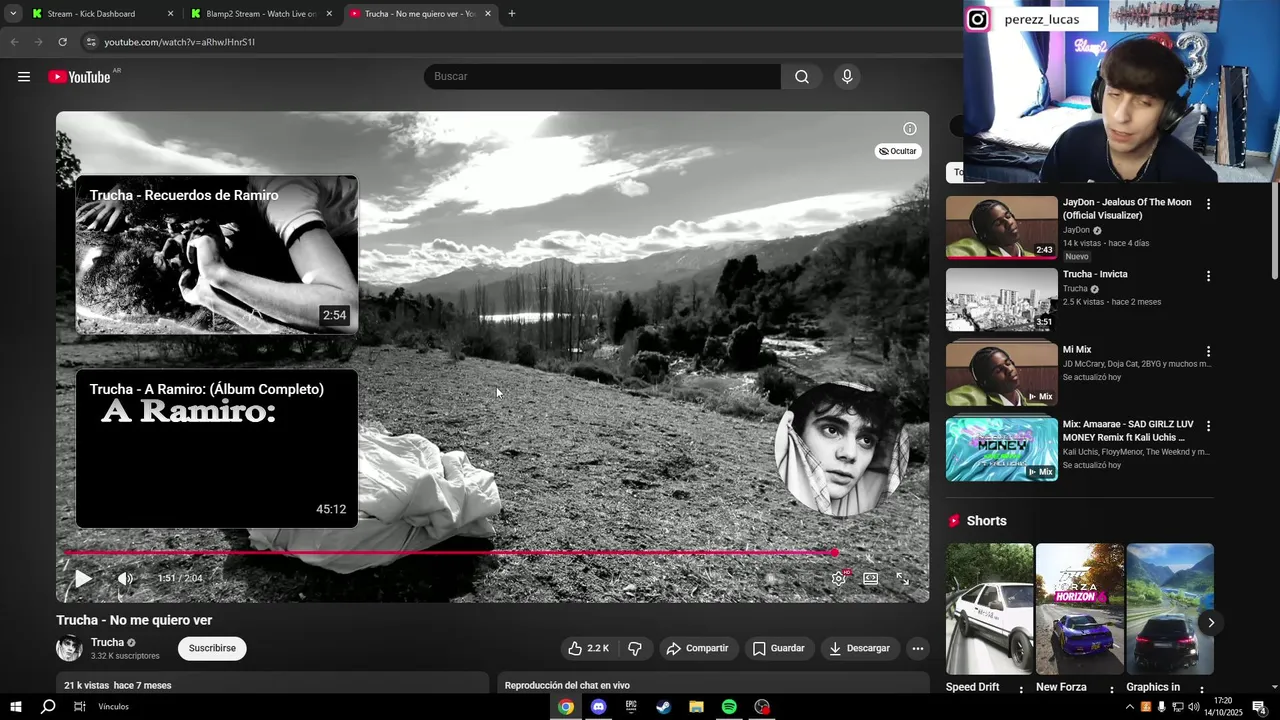Click the JayDon video thumbnail
The image size is (1280, 720).
coord(1001,227)
